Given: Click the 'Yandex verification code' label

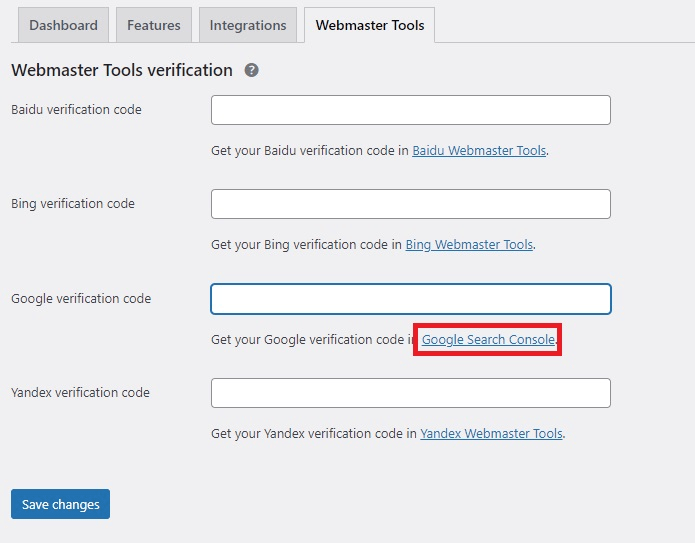Looking at the screenshot, I should [x=80, y=393].
